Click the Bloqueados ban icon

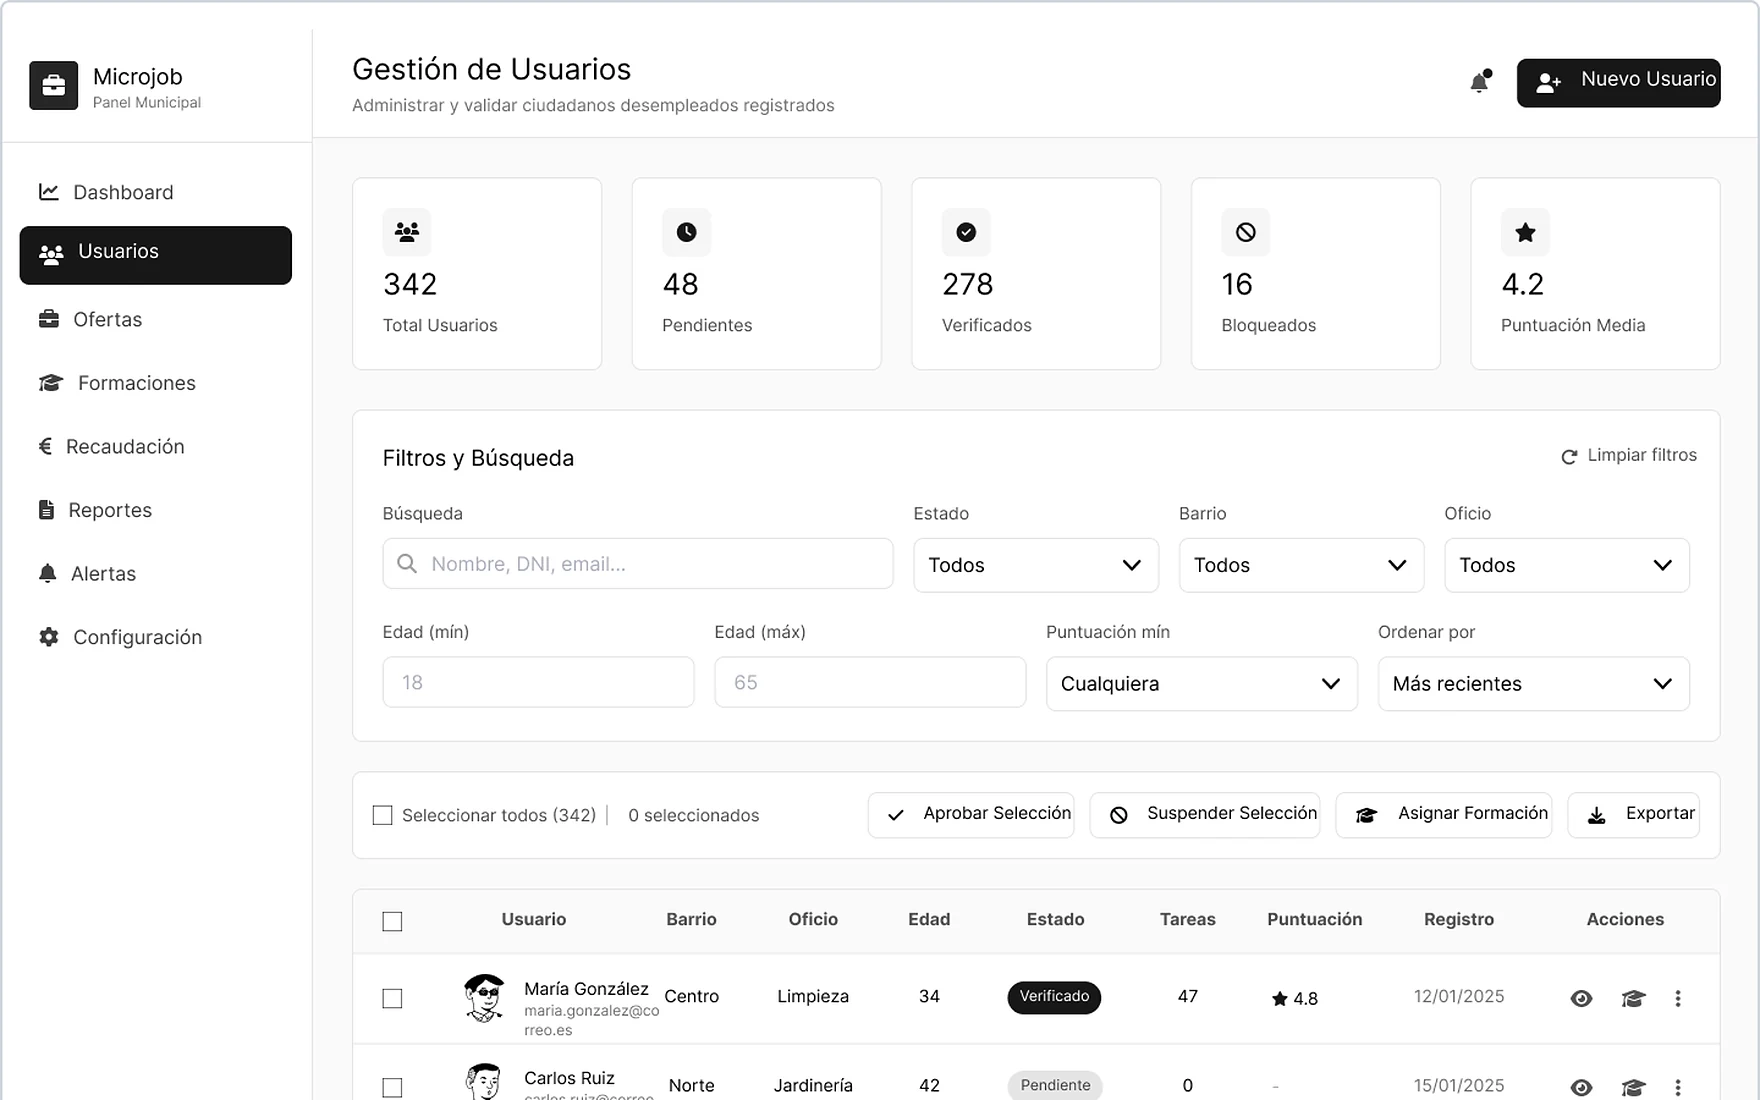[1245, 232]
